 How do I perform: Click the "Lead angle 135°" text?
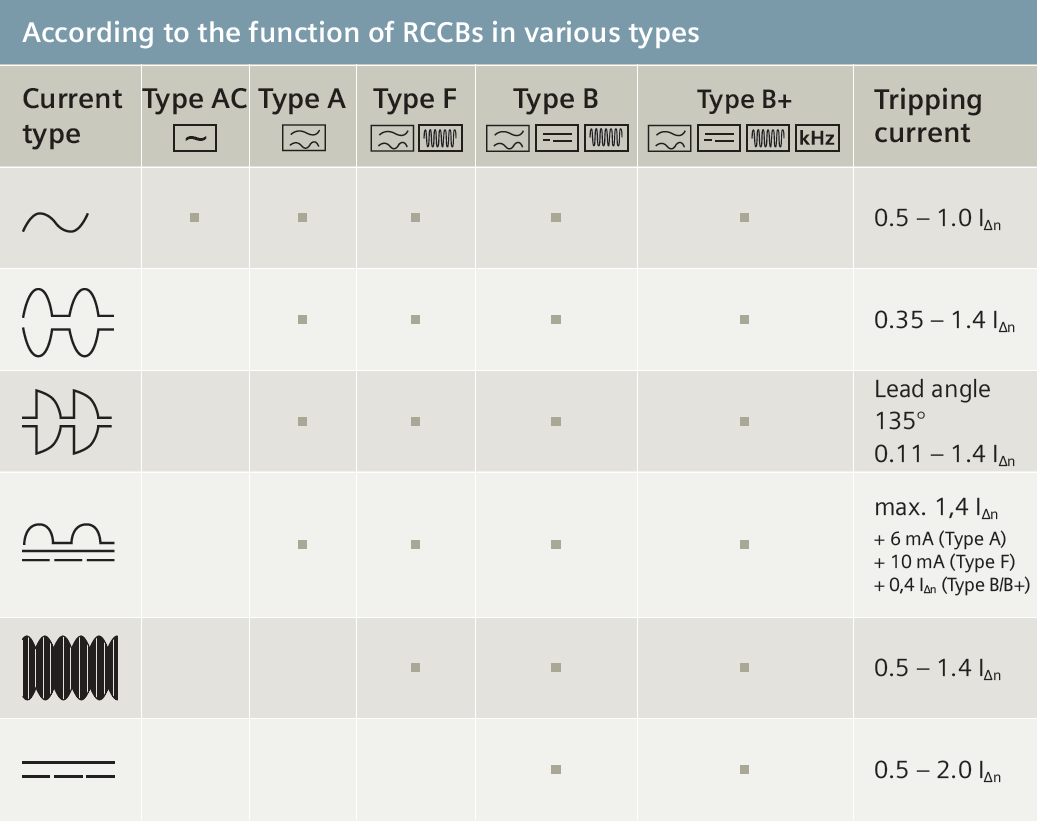tap(931, 402)
